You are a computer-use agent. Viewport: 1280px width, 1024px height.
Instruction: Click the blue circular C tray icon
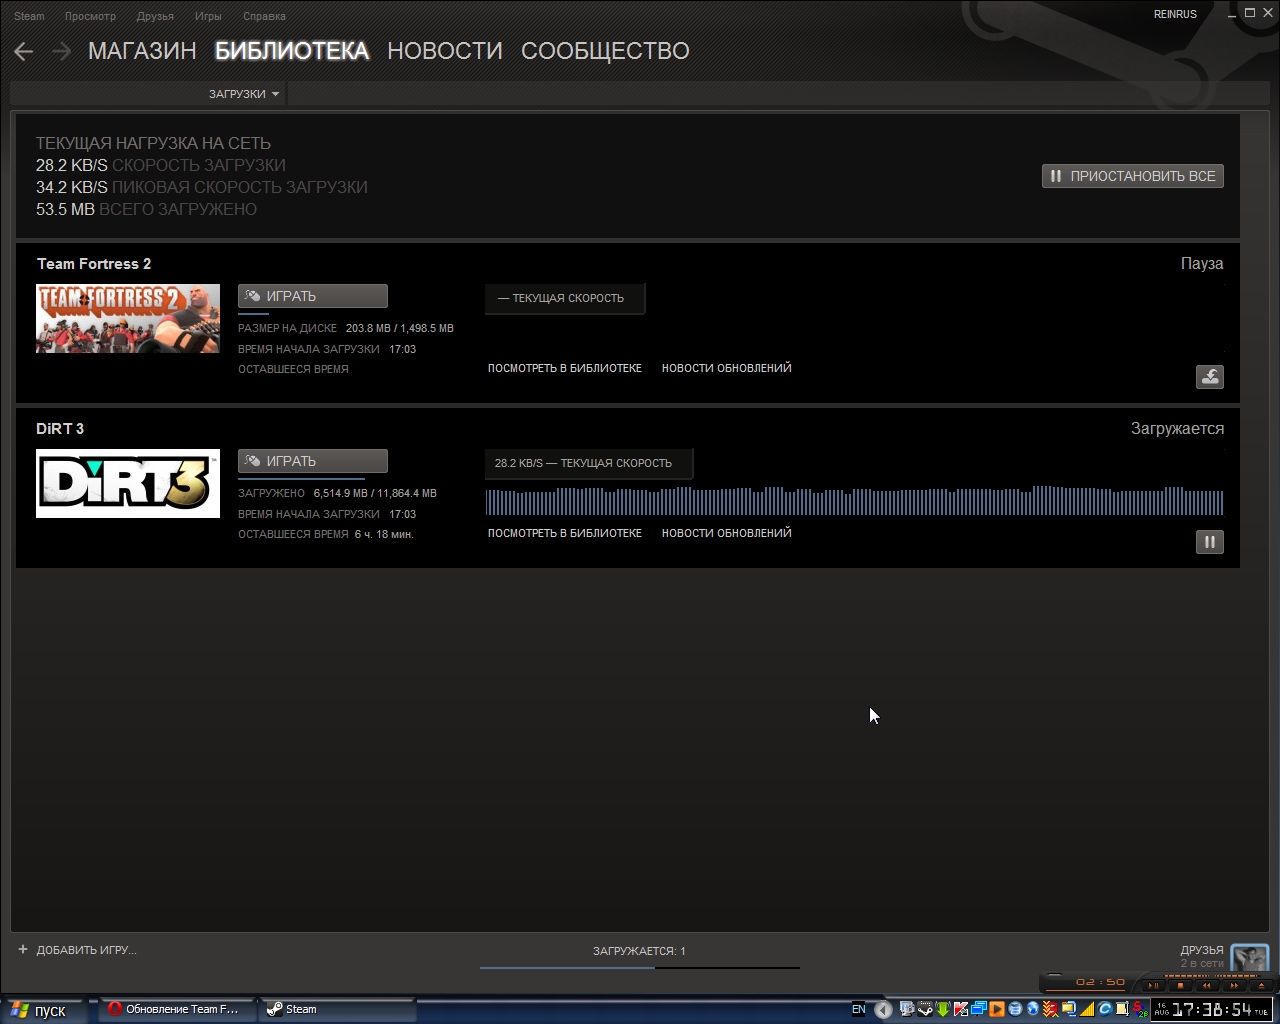(x=1106, y=1009)
